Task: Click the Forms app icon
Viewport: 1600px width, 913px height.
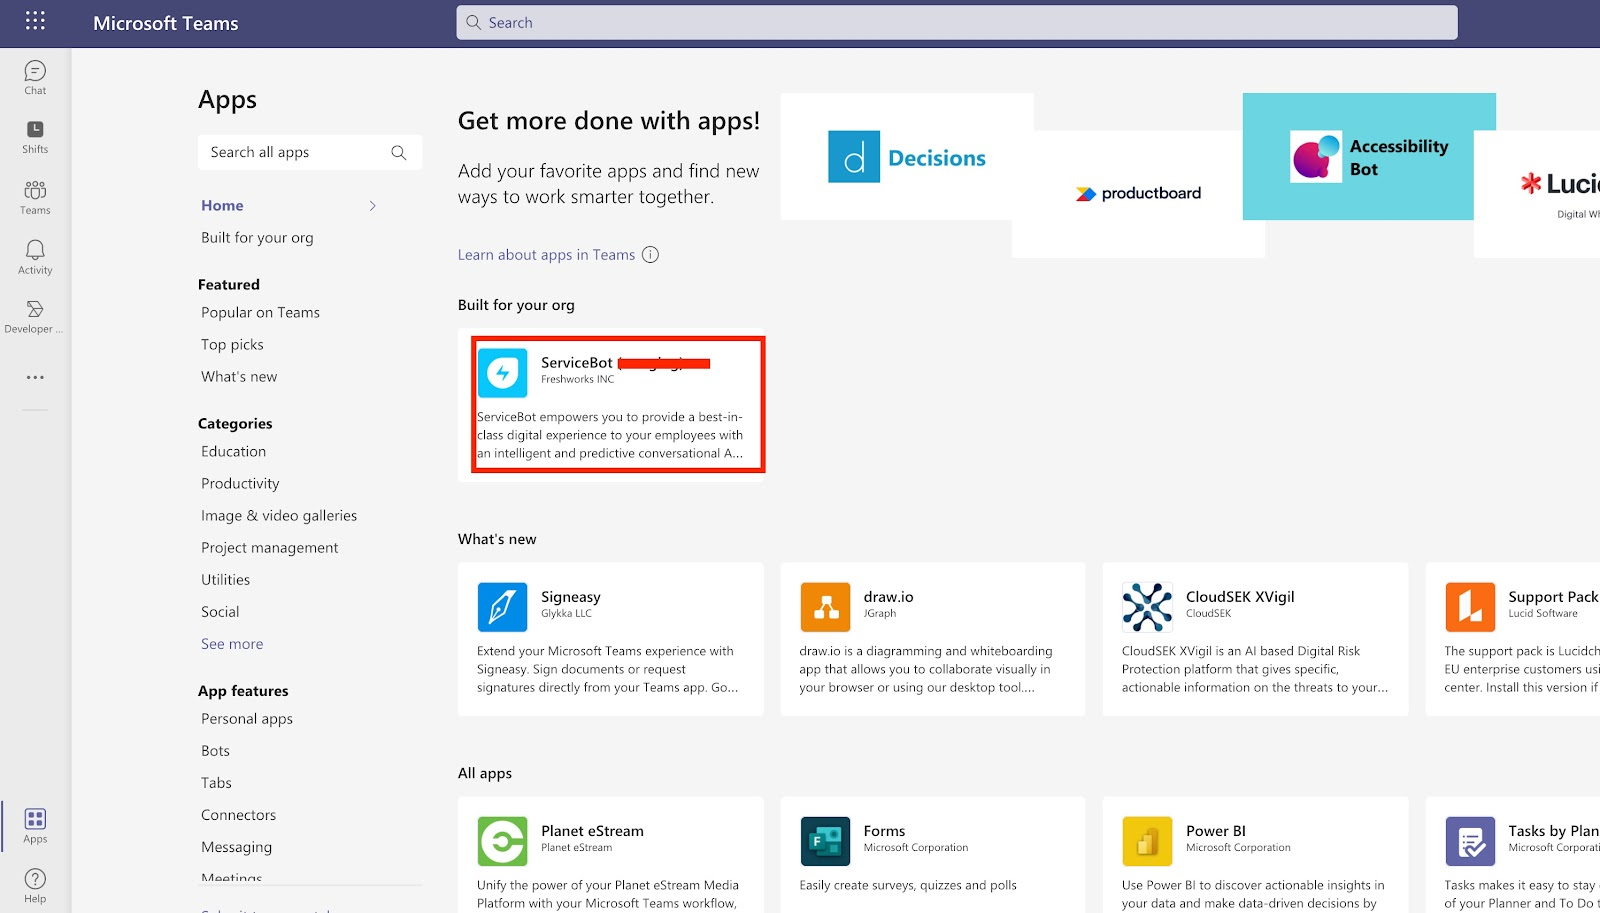Action: coord(825,841)
